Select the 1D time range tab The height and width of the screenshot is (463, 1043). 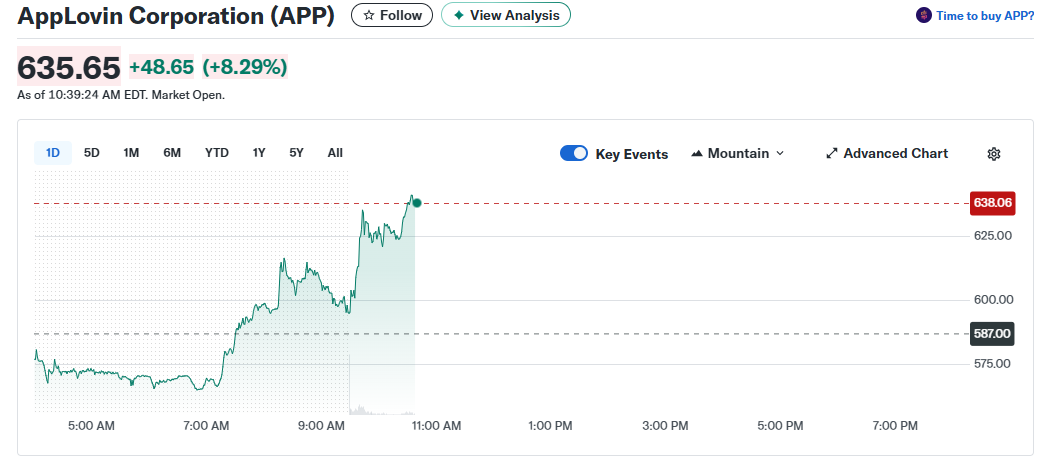53,153
